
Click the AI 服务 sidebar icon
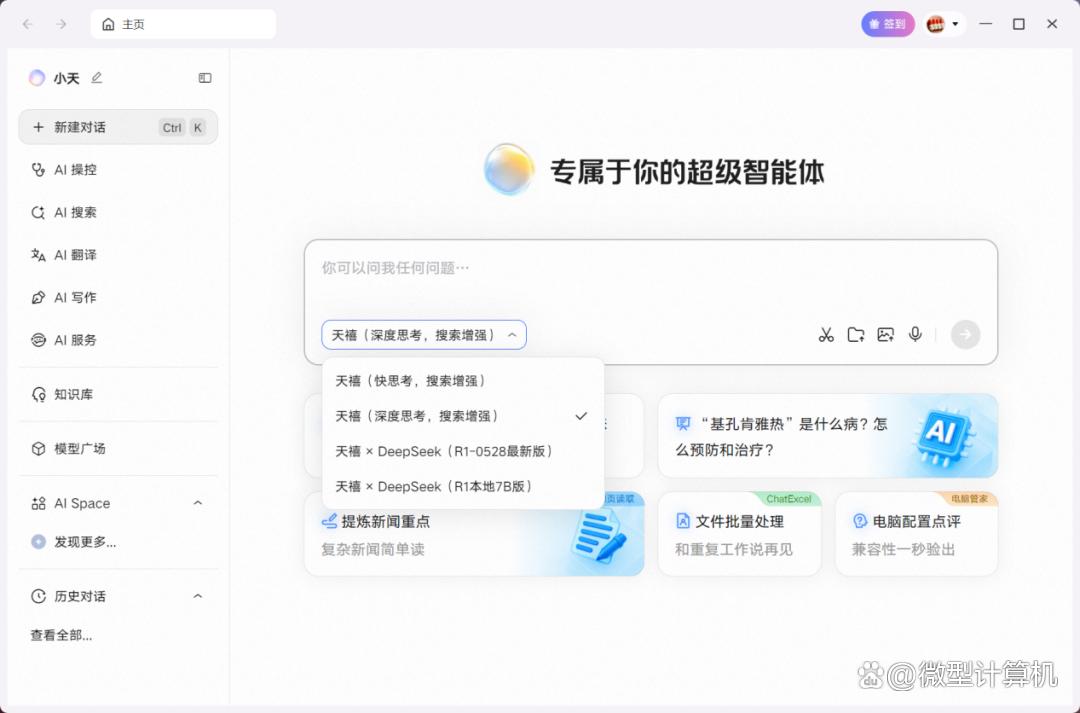[38, 340]
